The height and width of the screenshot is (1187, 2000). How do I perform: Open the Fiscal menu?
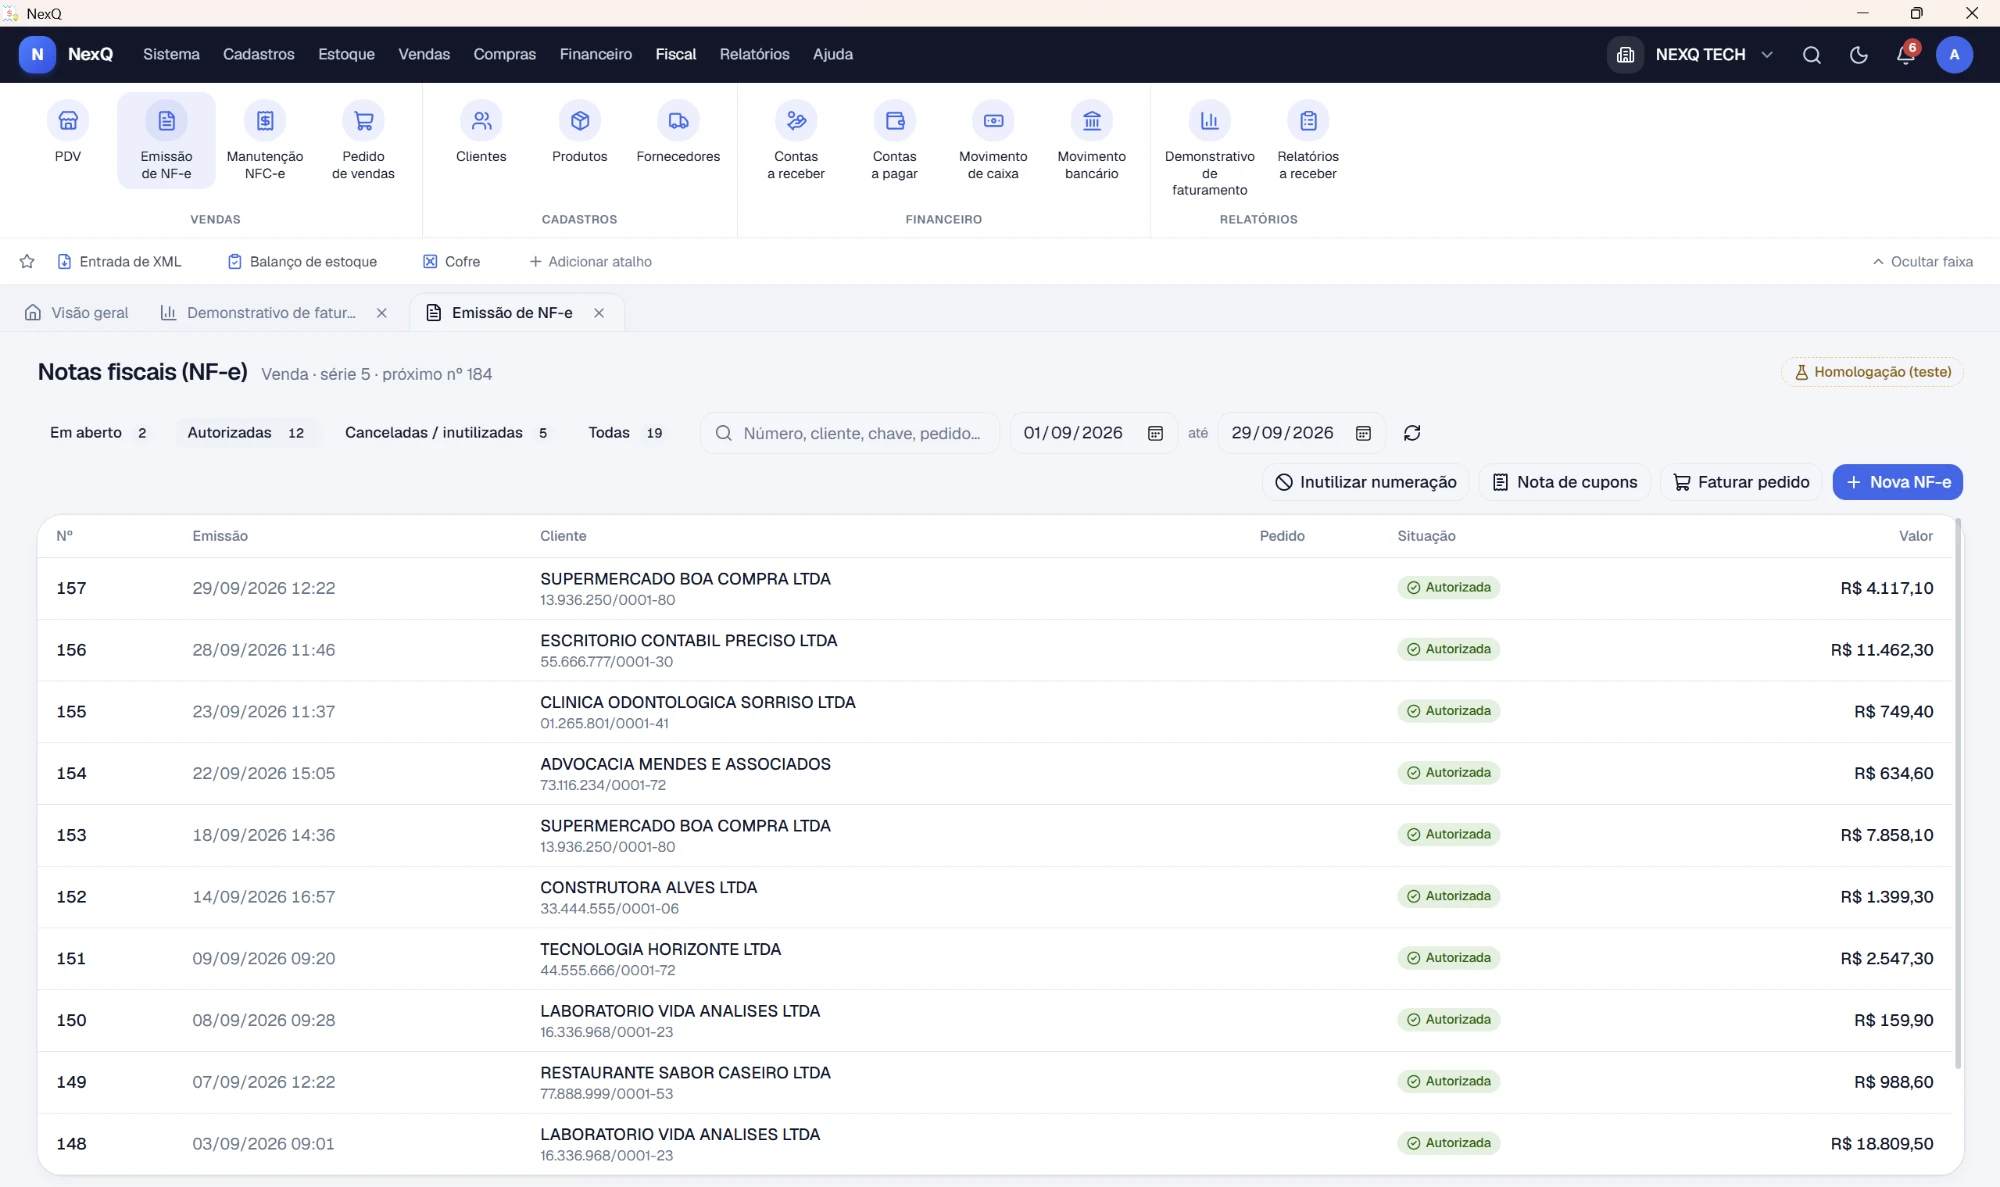[x=675, y=55]
